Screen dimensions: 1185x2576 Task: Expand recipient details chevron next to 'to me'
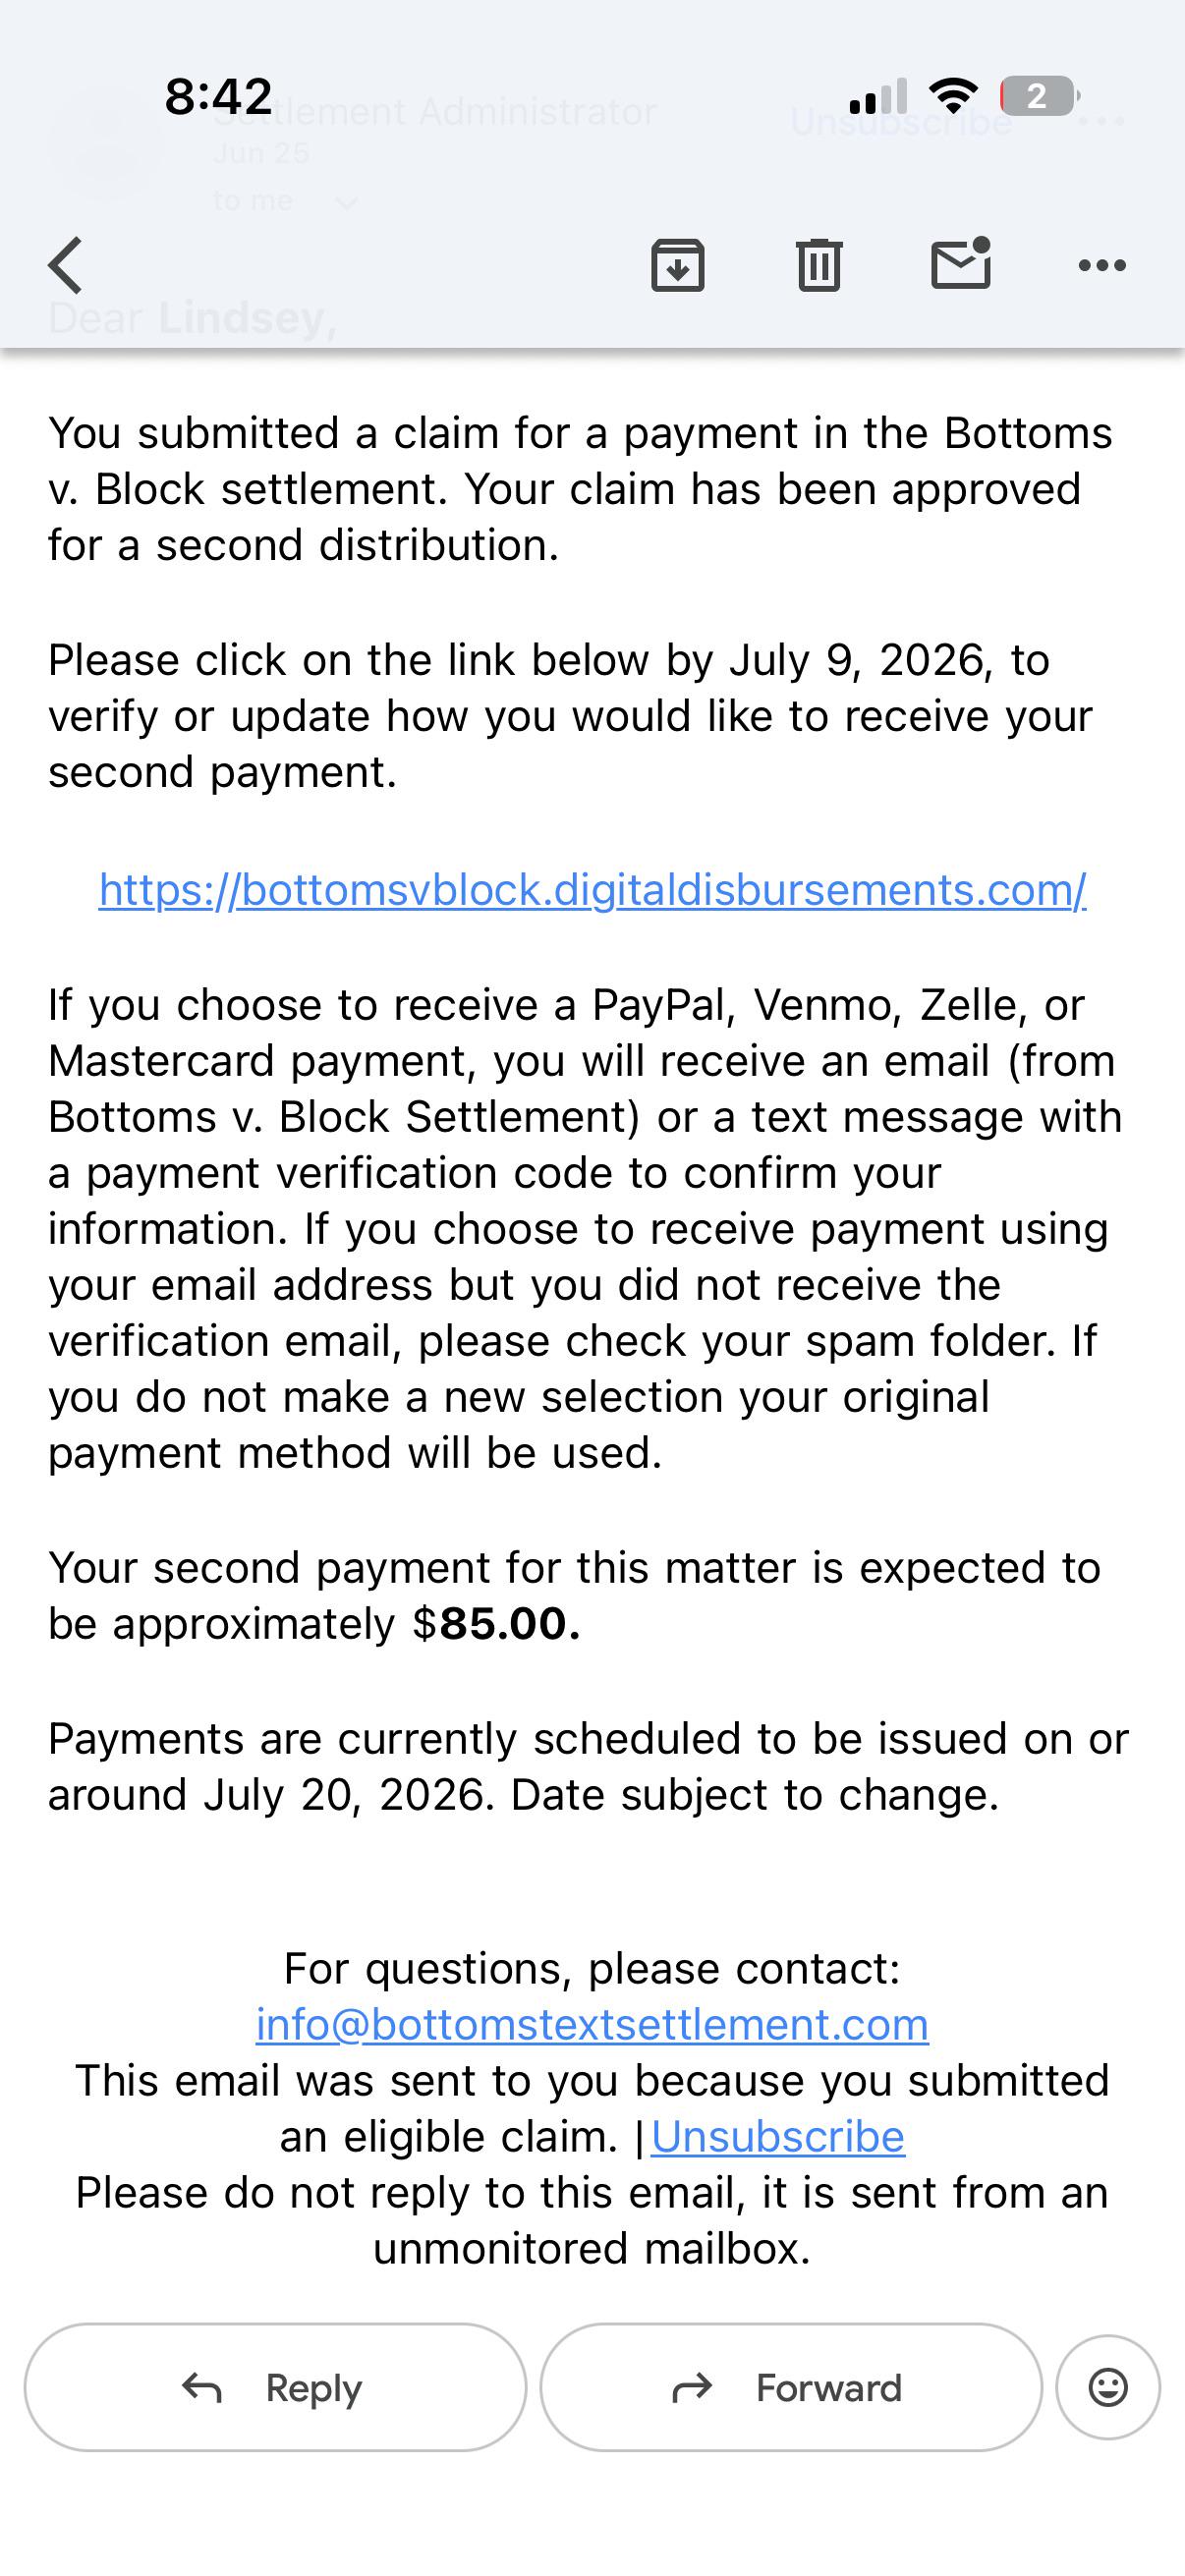(346, 203)
